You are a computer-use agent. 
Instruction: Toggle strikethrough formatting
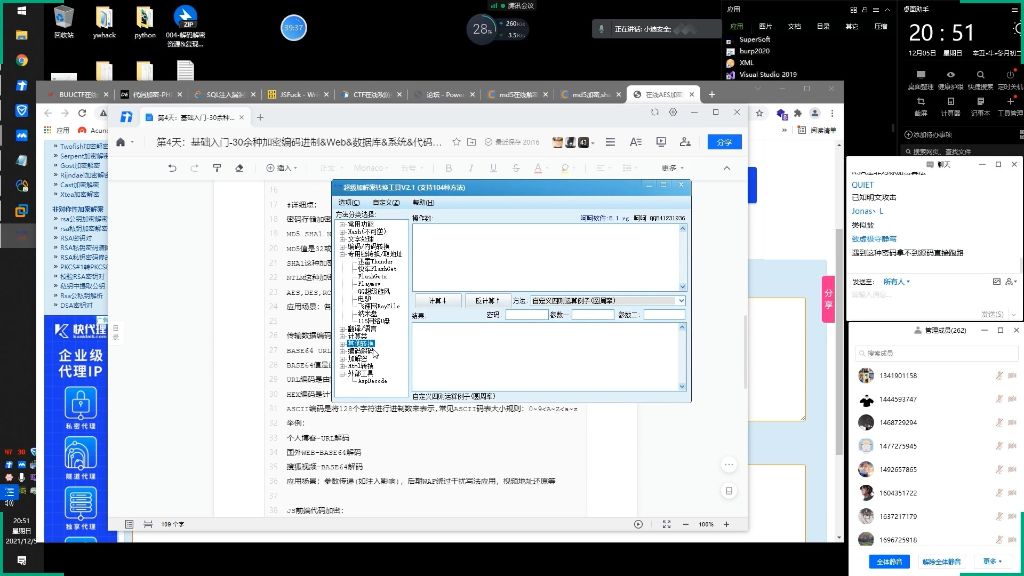tap(515, 168)
